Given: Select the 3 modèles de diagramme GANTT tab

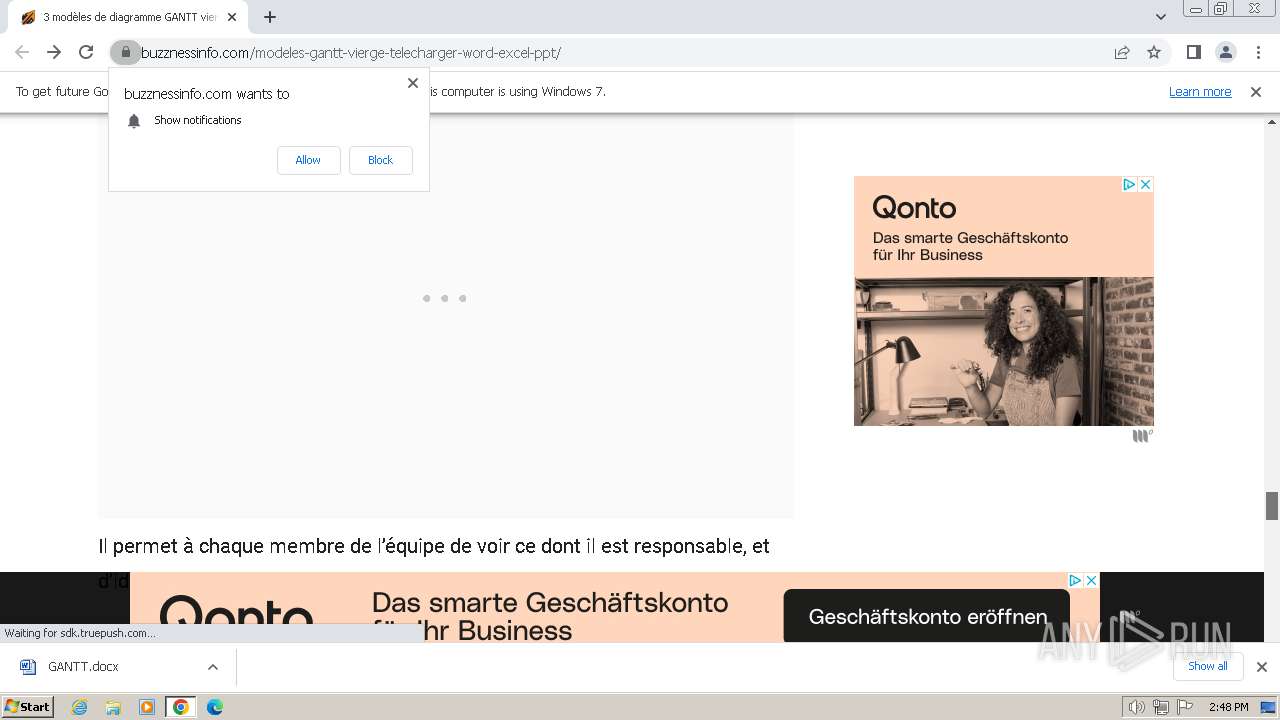Looking at the screenshot, I should click(x=128, y=17).
